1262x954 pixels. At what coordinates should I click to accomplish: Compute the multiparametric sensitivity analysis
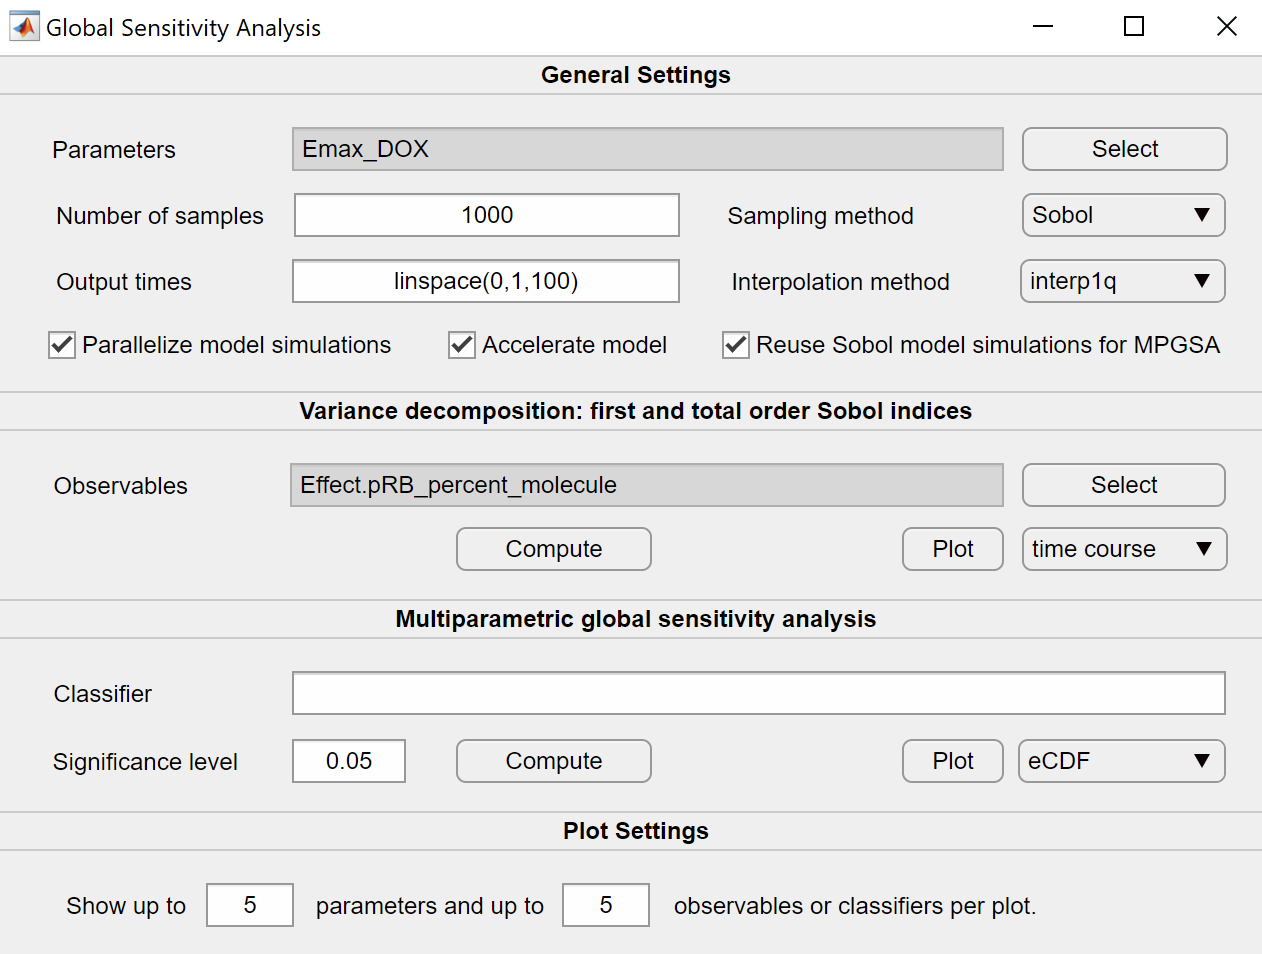[553, 761]
